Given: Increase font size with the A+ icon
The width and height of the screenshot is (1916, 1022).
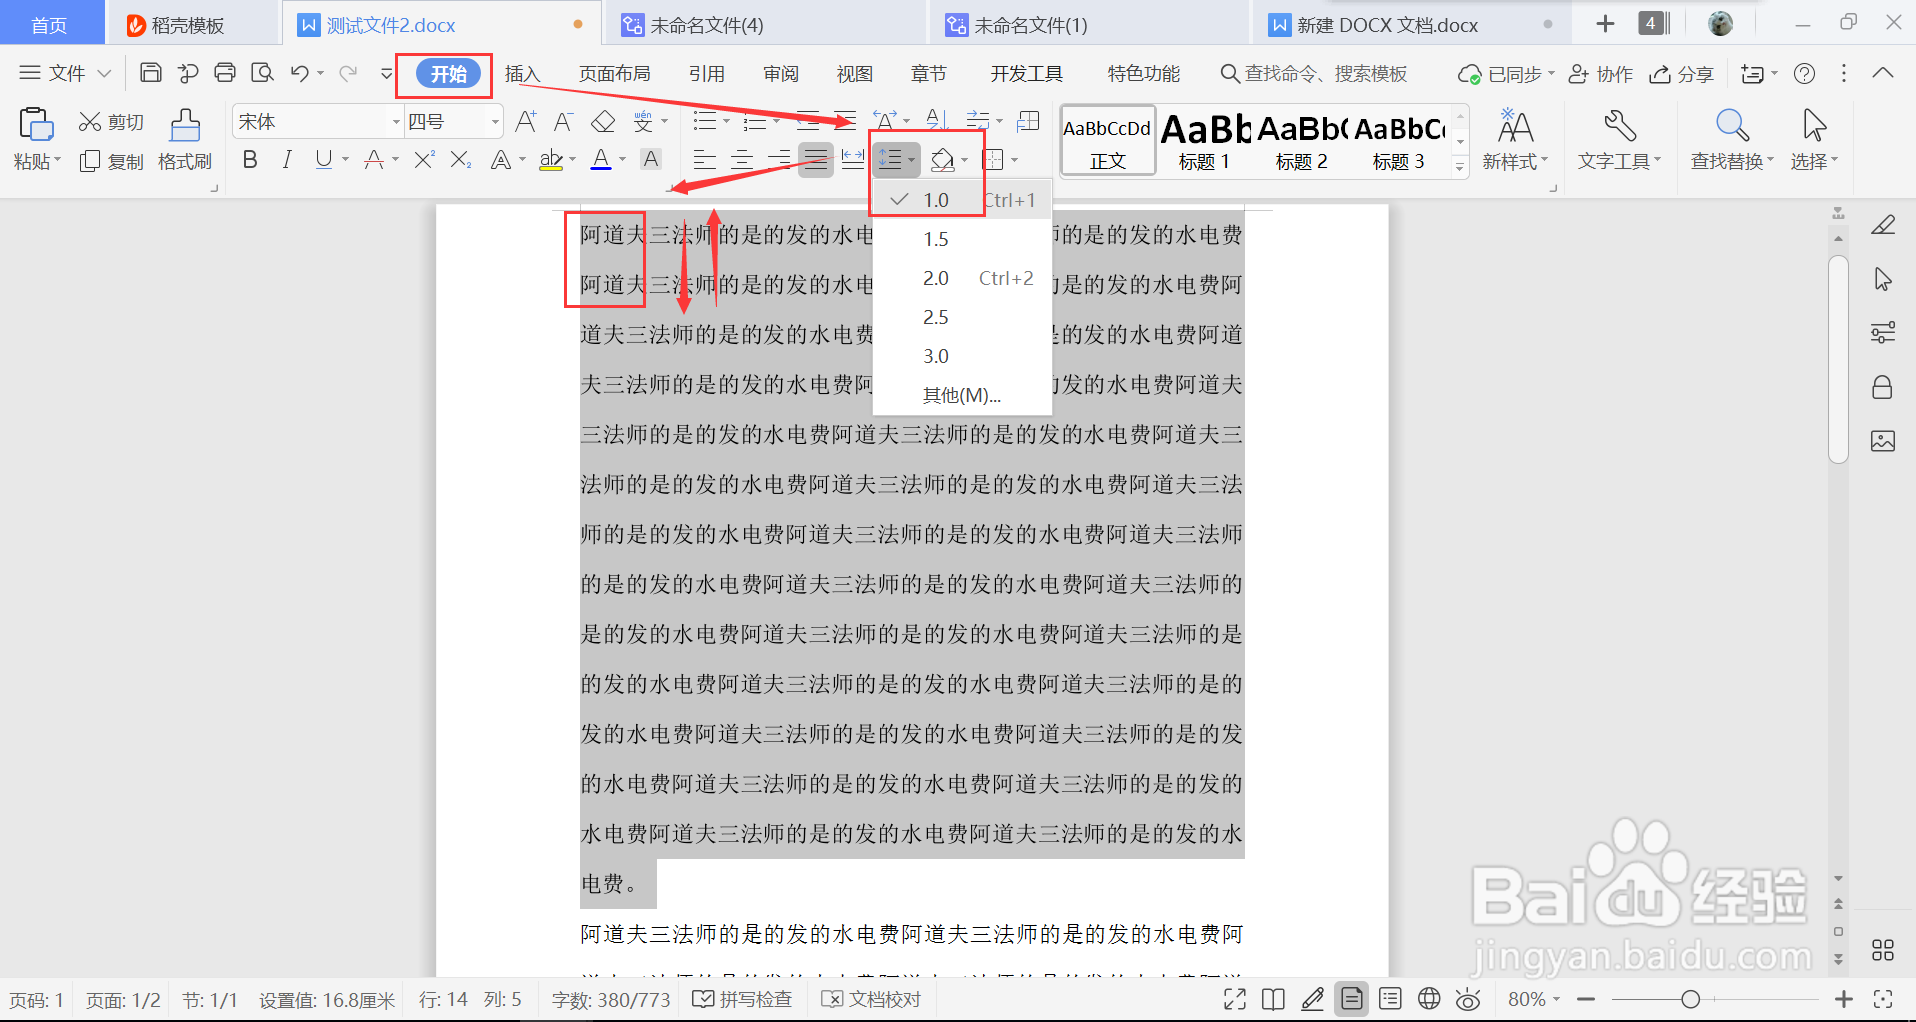Looking at the screenshot, I should tap(525, 122).
